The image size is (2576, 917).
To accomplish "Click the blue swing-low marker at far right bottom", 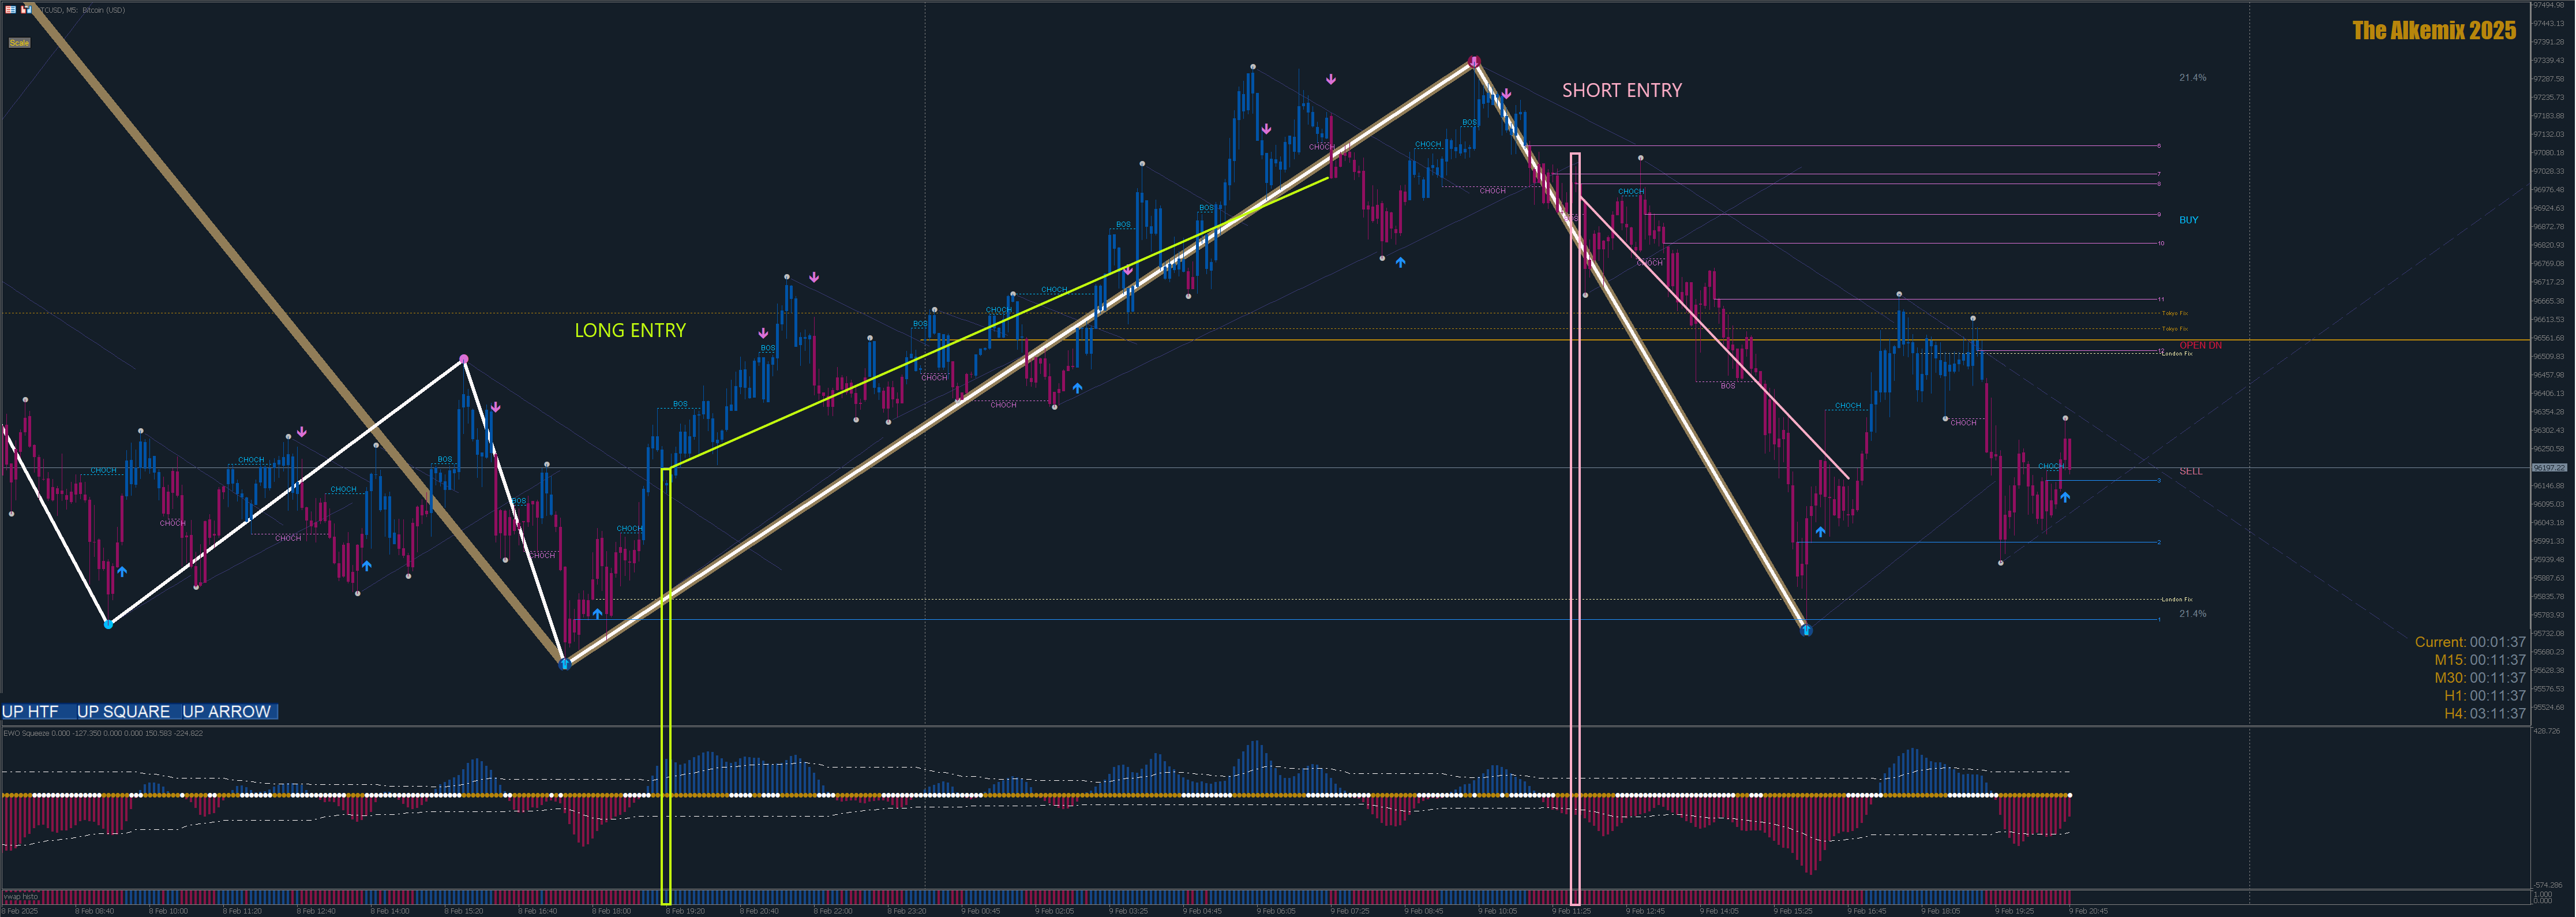I will tap(1806, 630).
